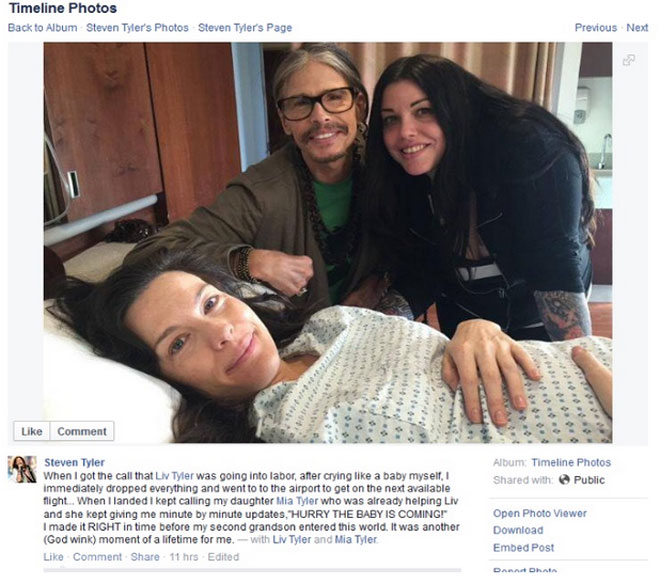Click the Public globe icon
The image size is (660, 584).
(564, 480)
